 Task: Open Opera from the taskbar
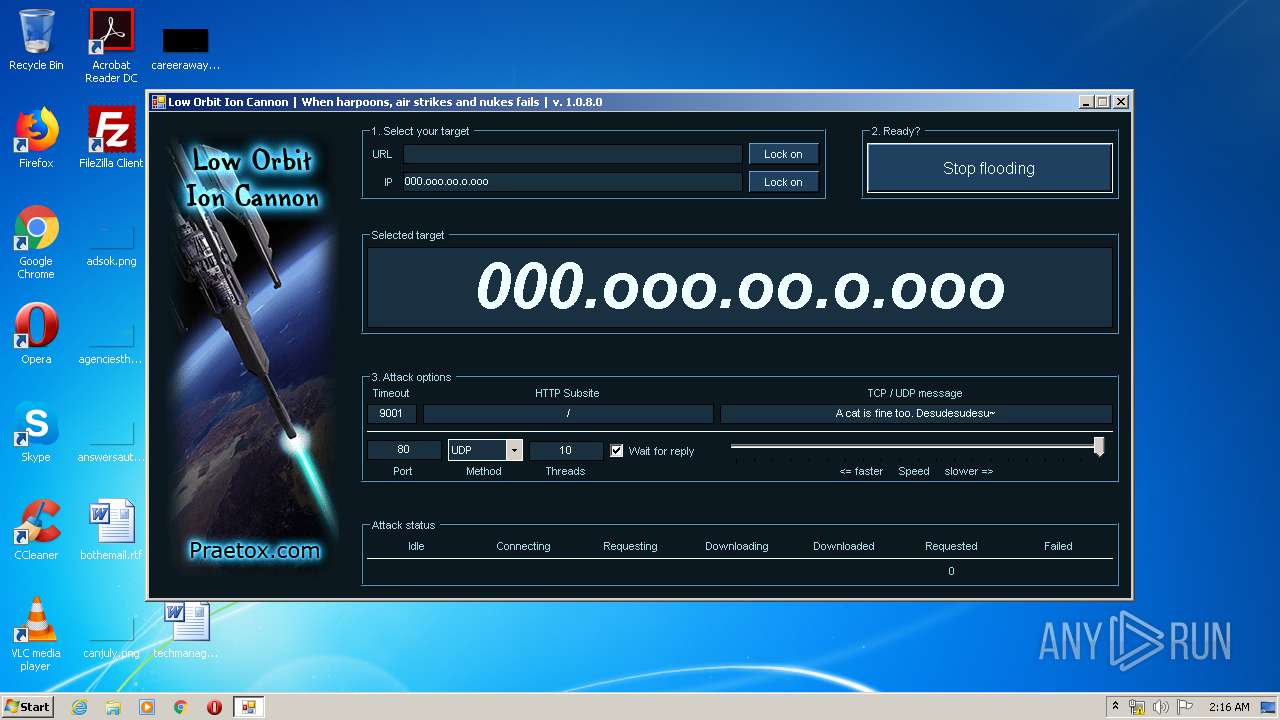tap(214, 707)
